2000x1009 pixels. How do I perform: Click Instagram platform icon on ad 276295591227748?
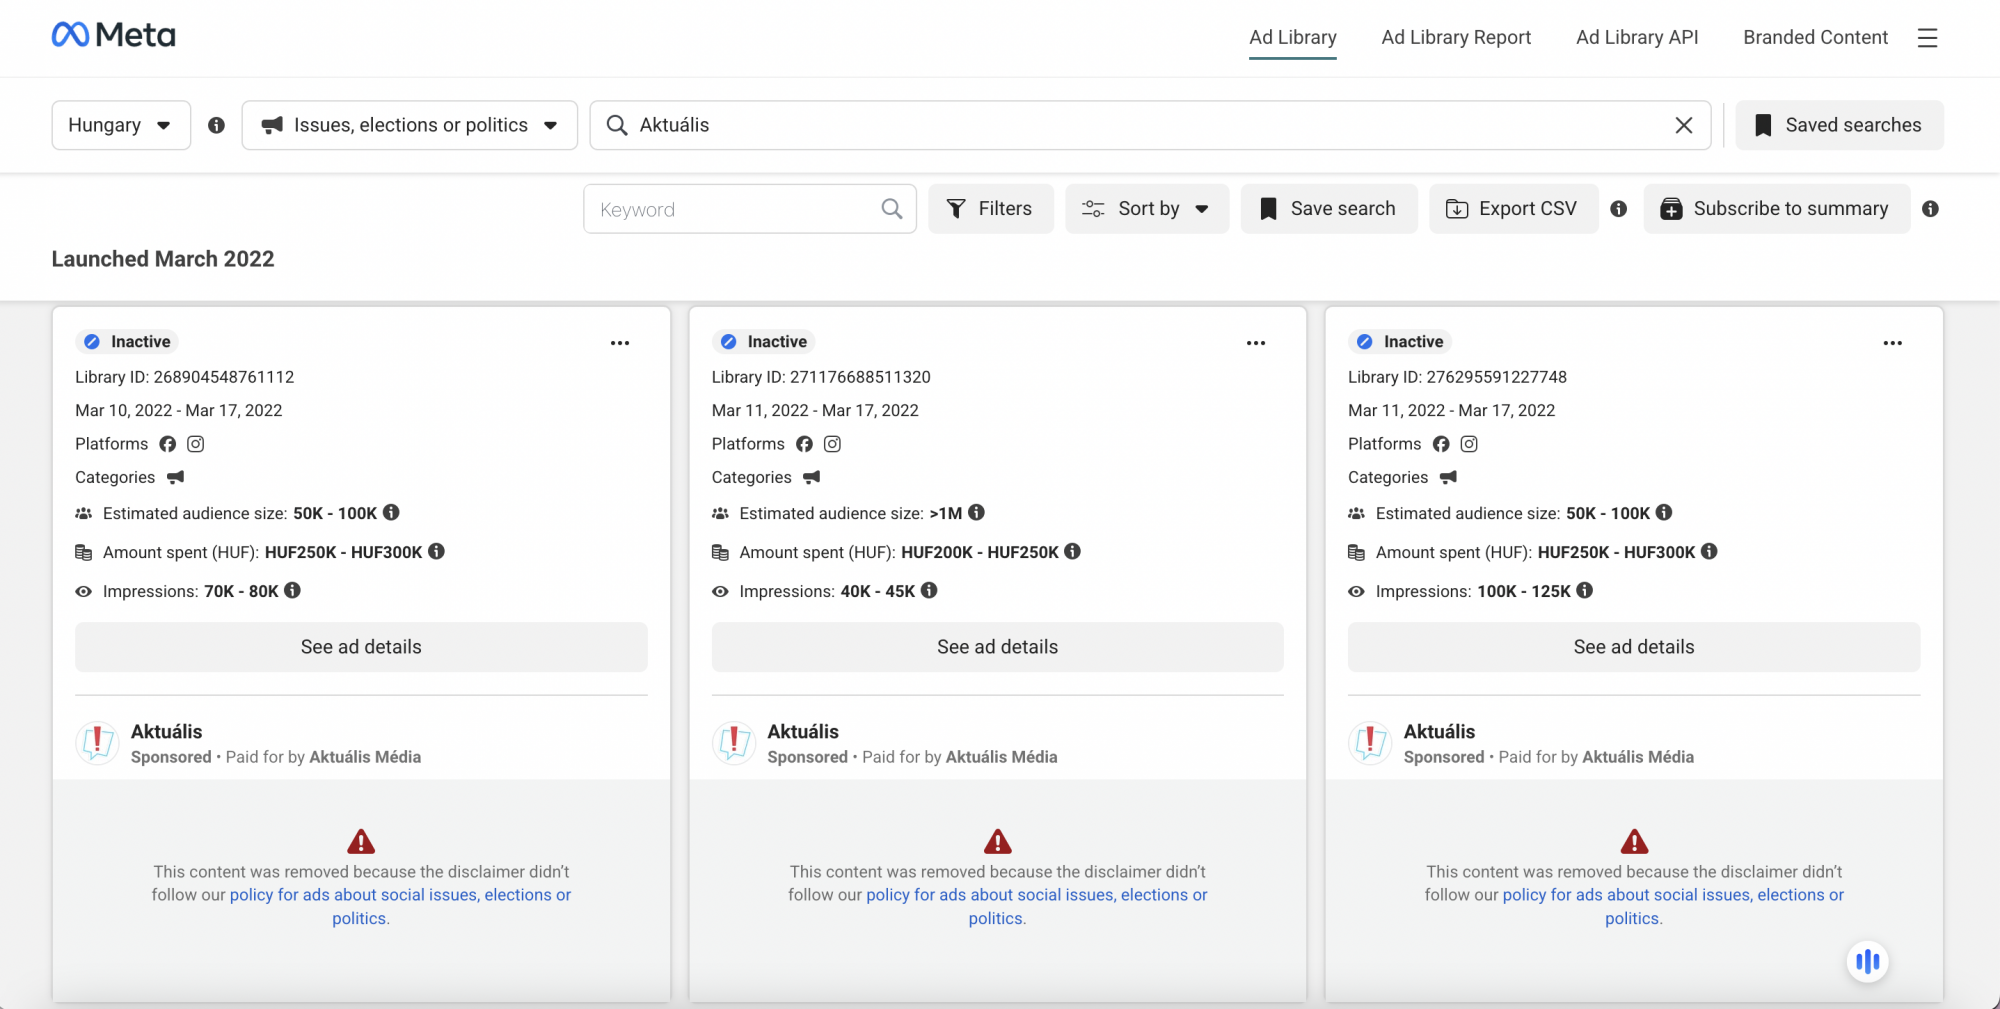(1469, 444)
